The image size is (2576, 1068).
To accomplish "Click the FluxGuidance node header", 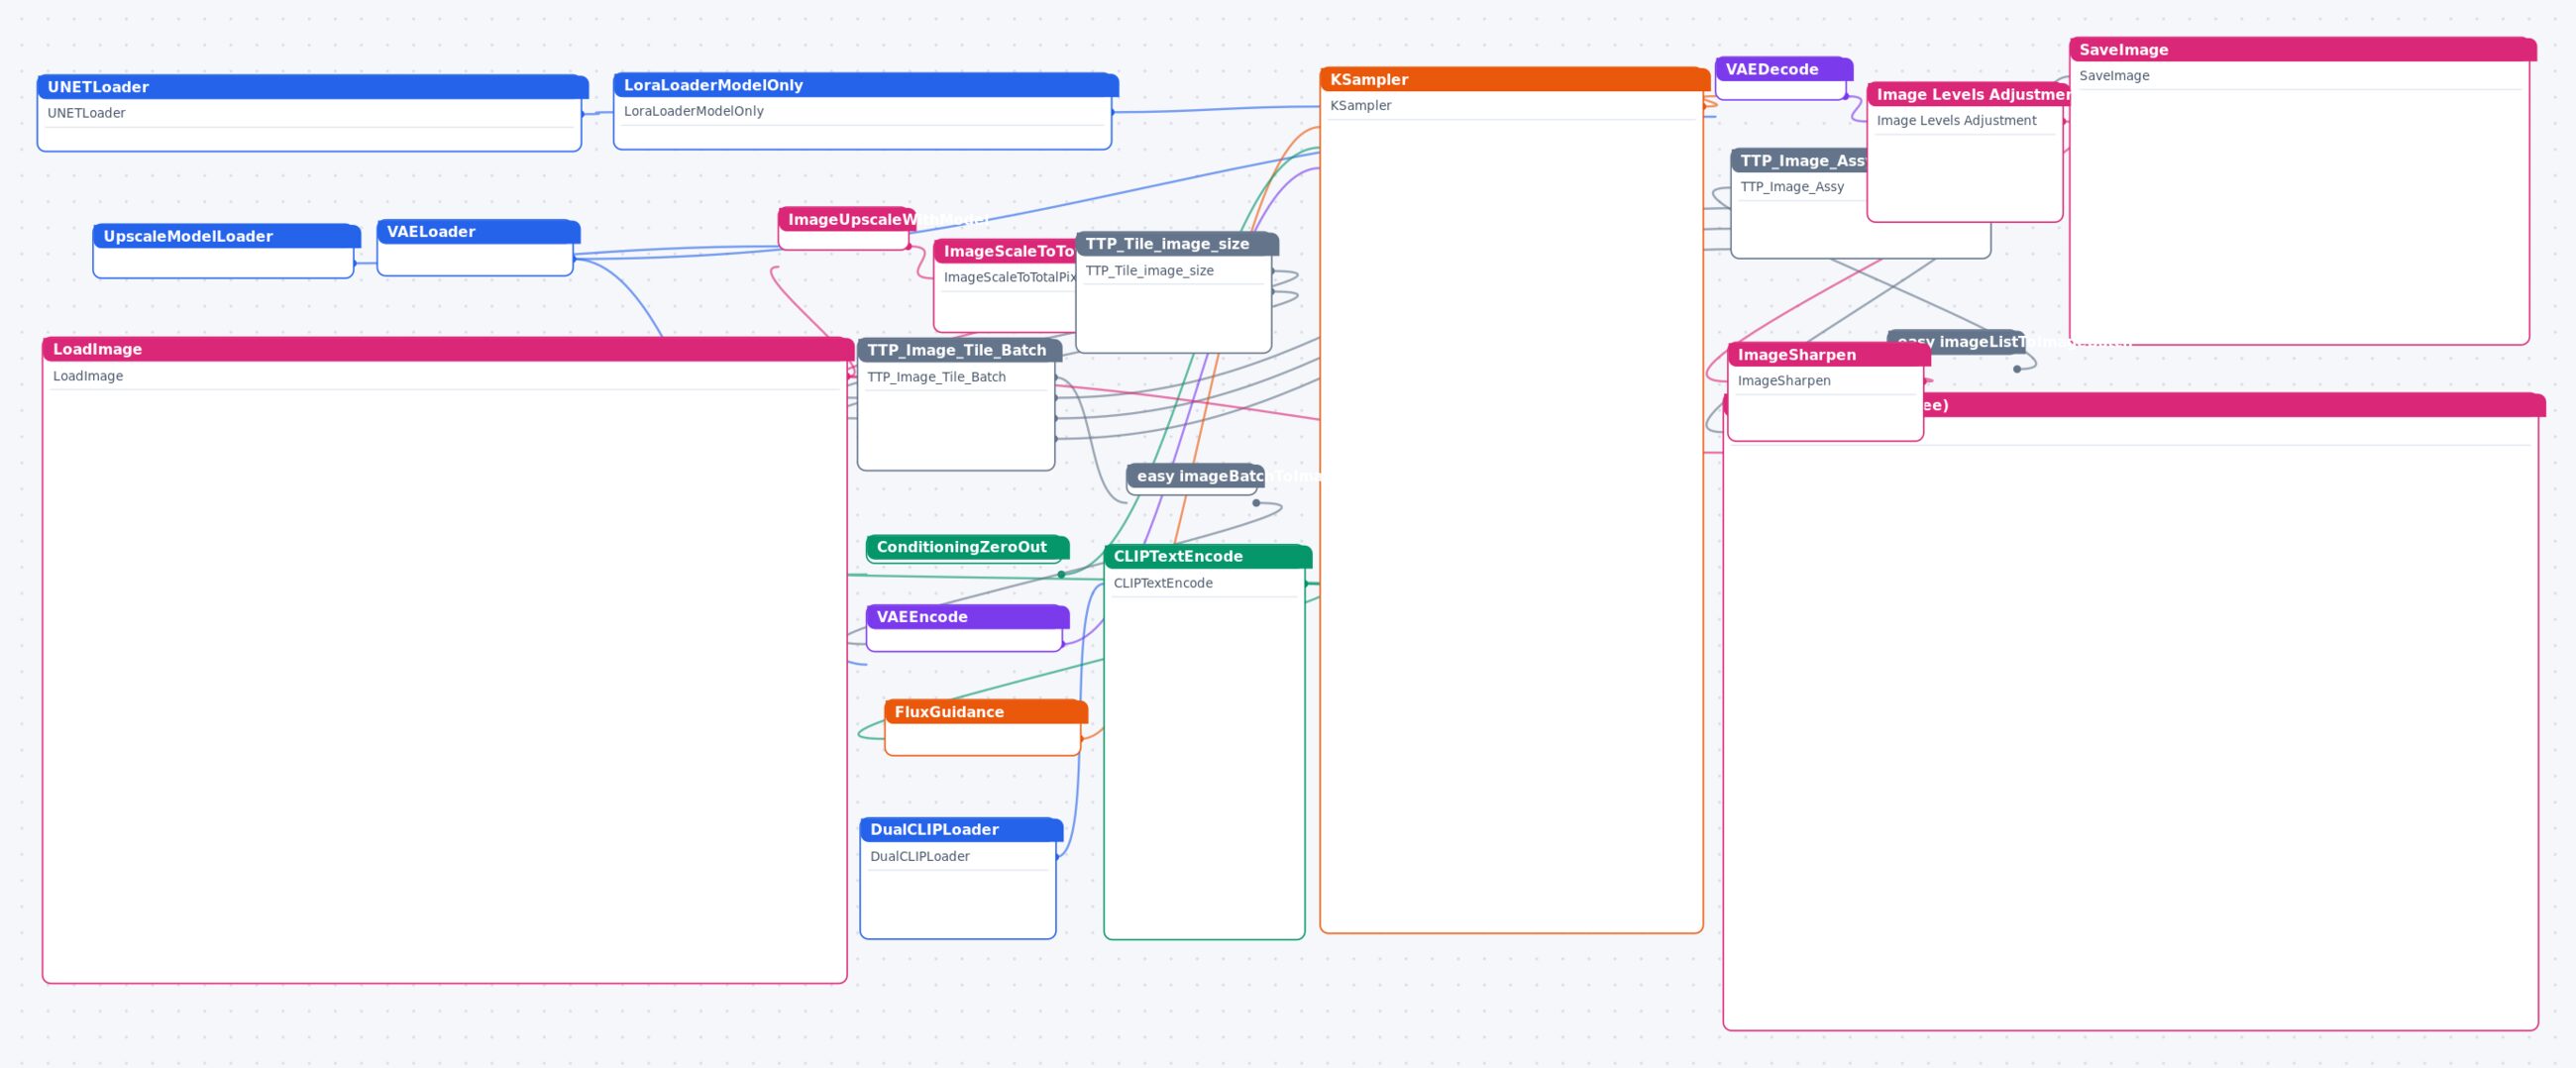I will [985, 712].
